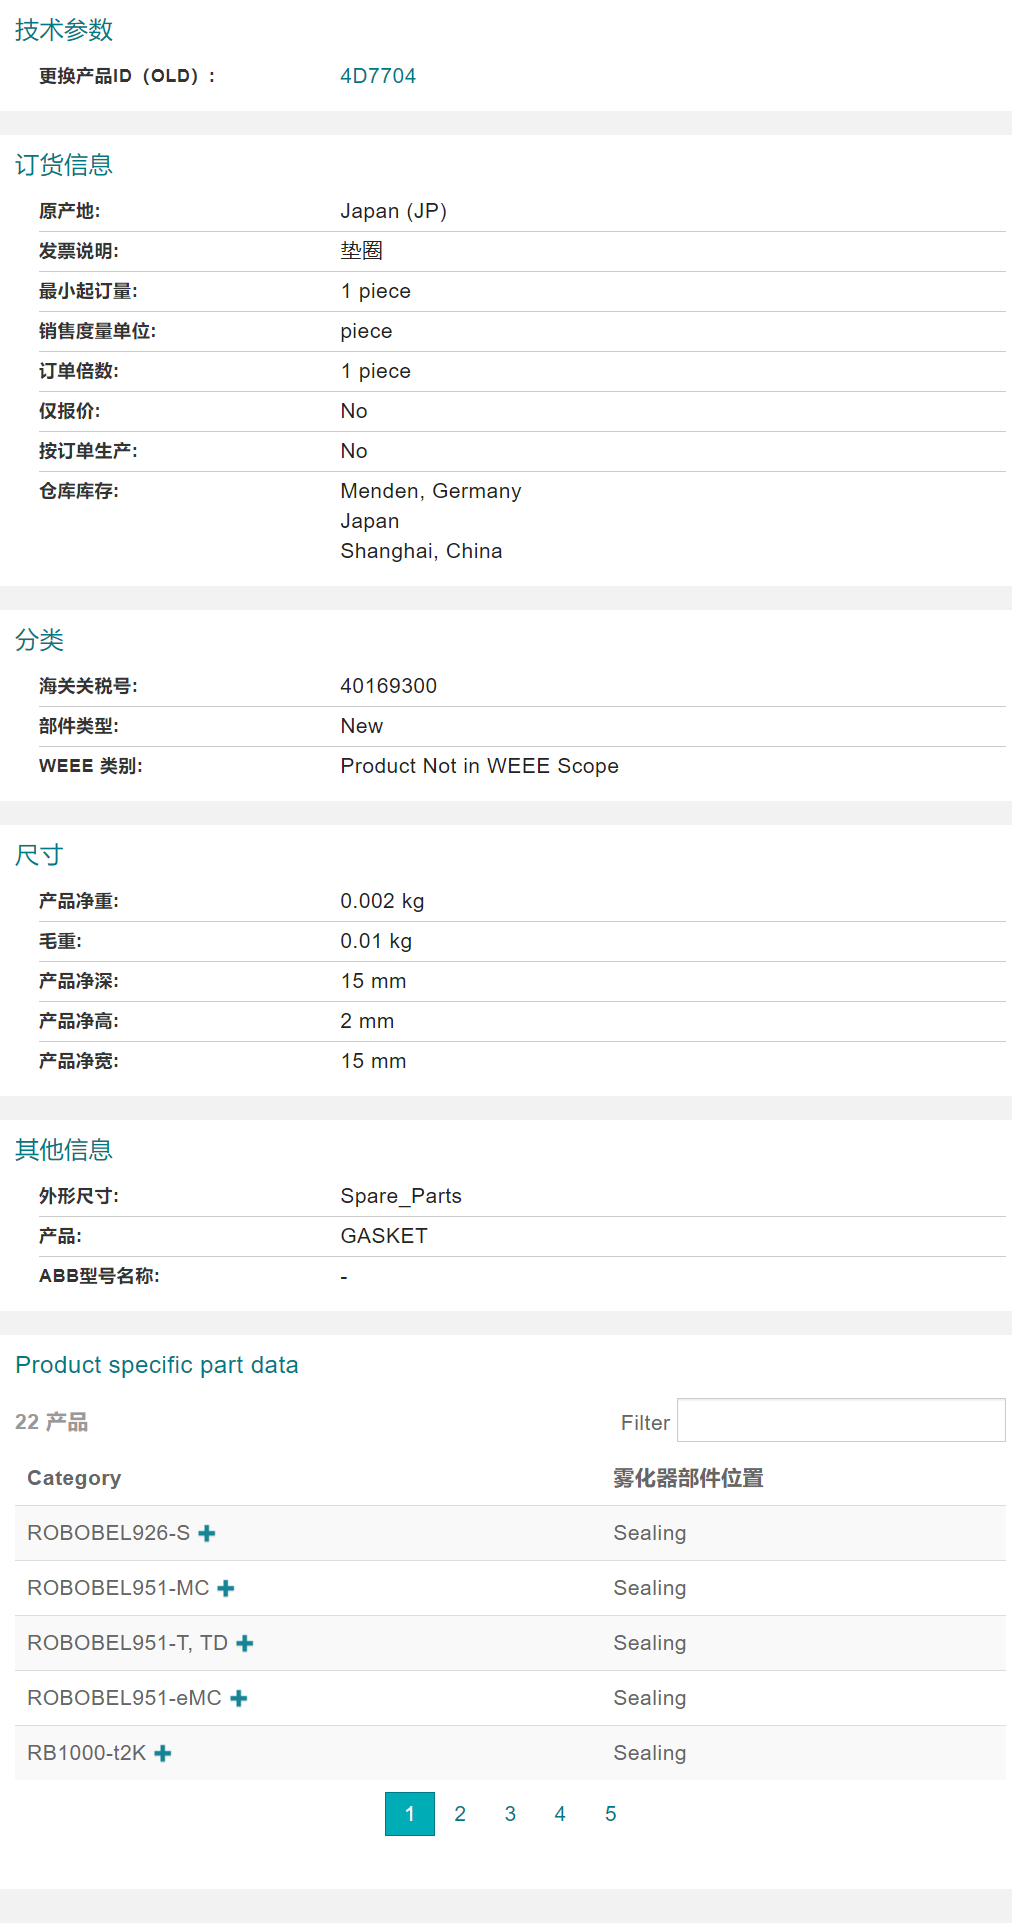Expand the ROBOBEL951-MC plus icon
Image resolution: width=1012 pixels, height=1923 pixels.
coord(226,1588)
